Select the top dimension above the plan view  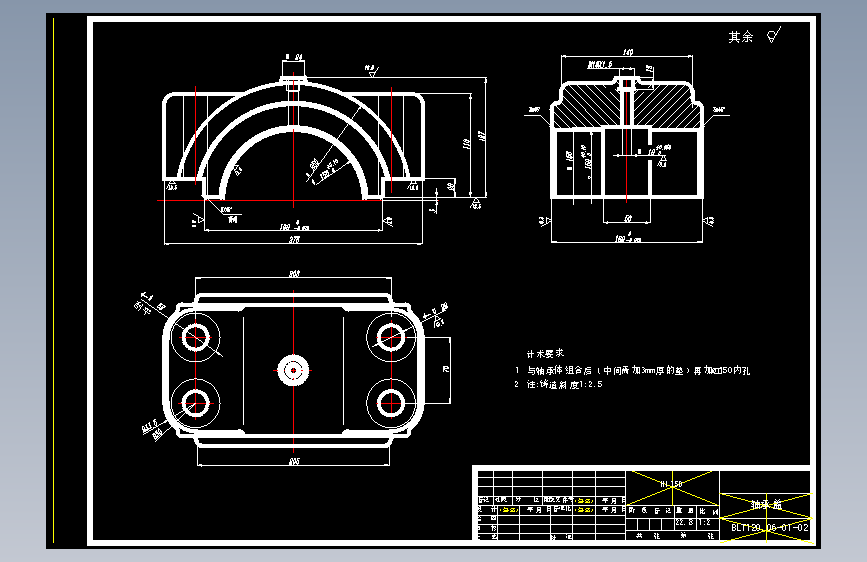point(294,273)
